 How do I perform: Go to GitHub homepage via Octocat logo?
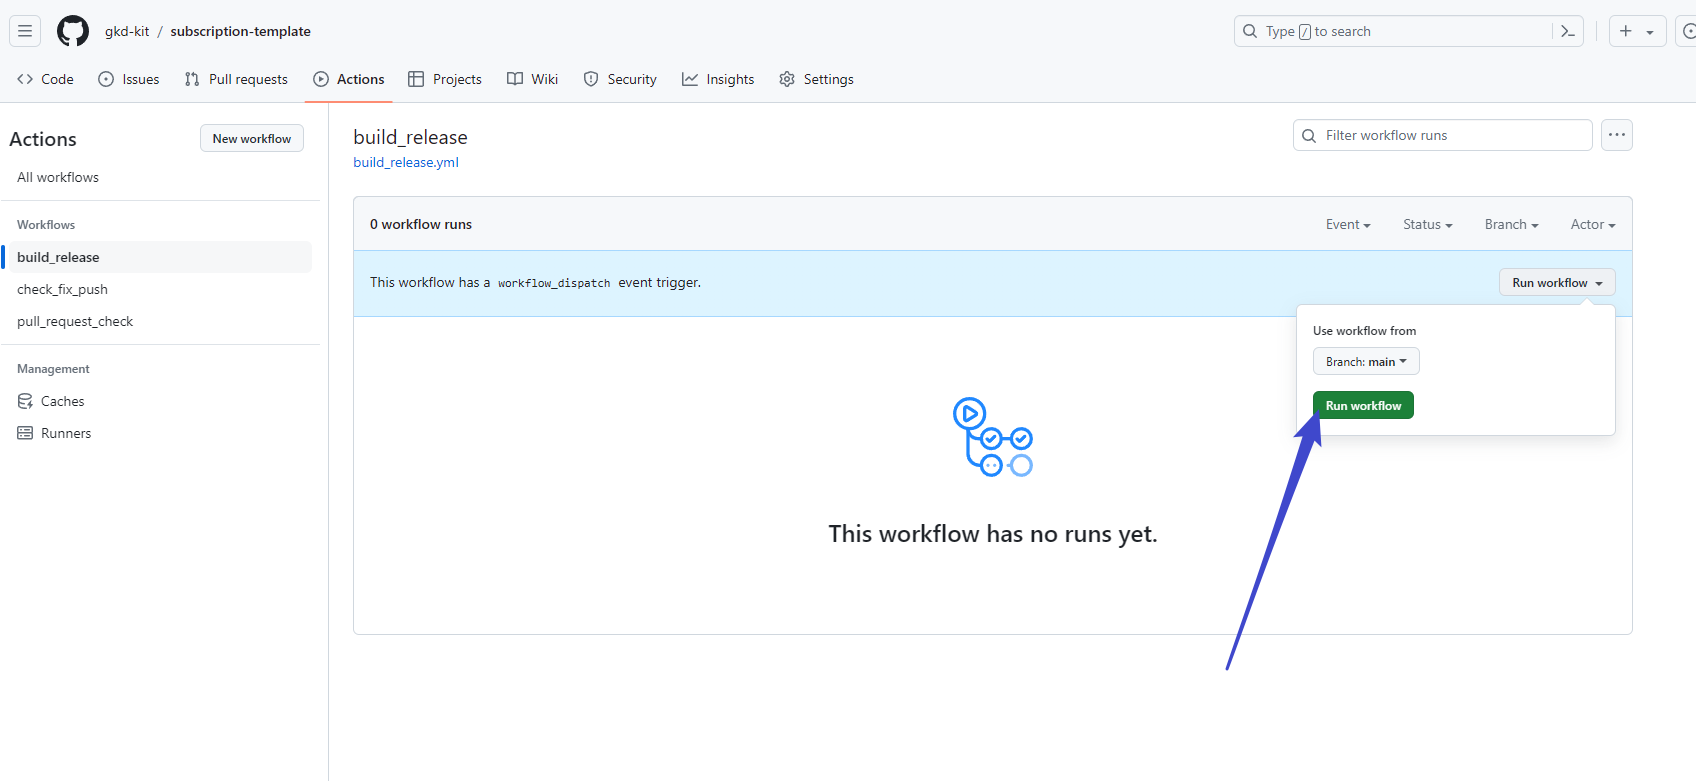[73, 31]
